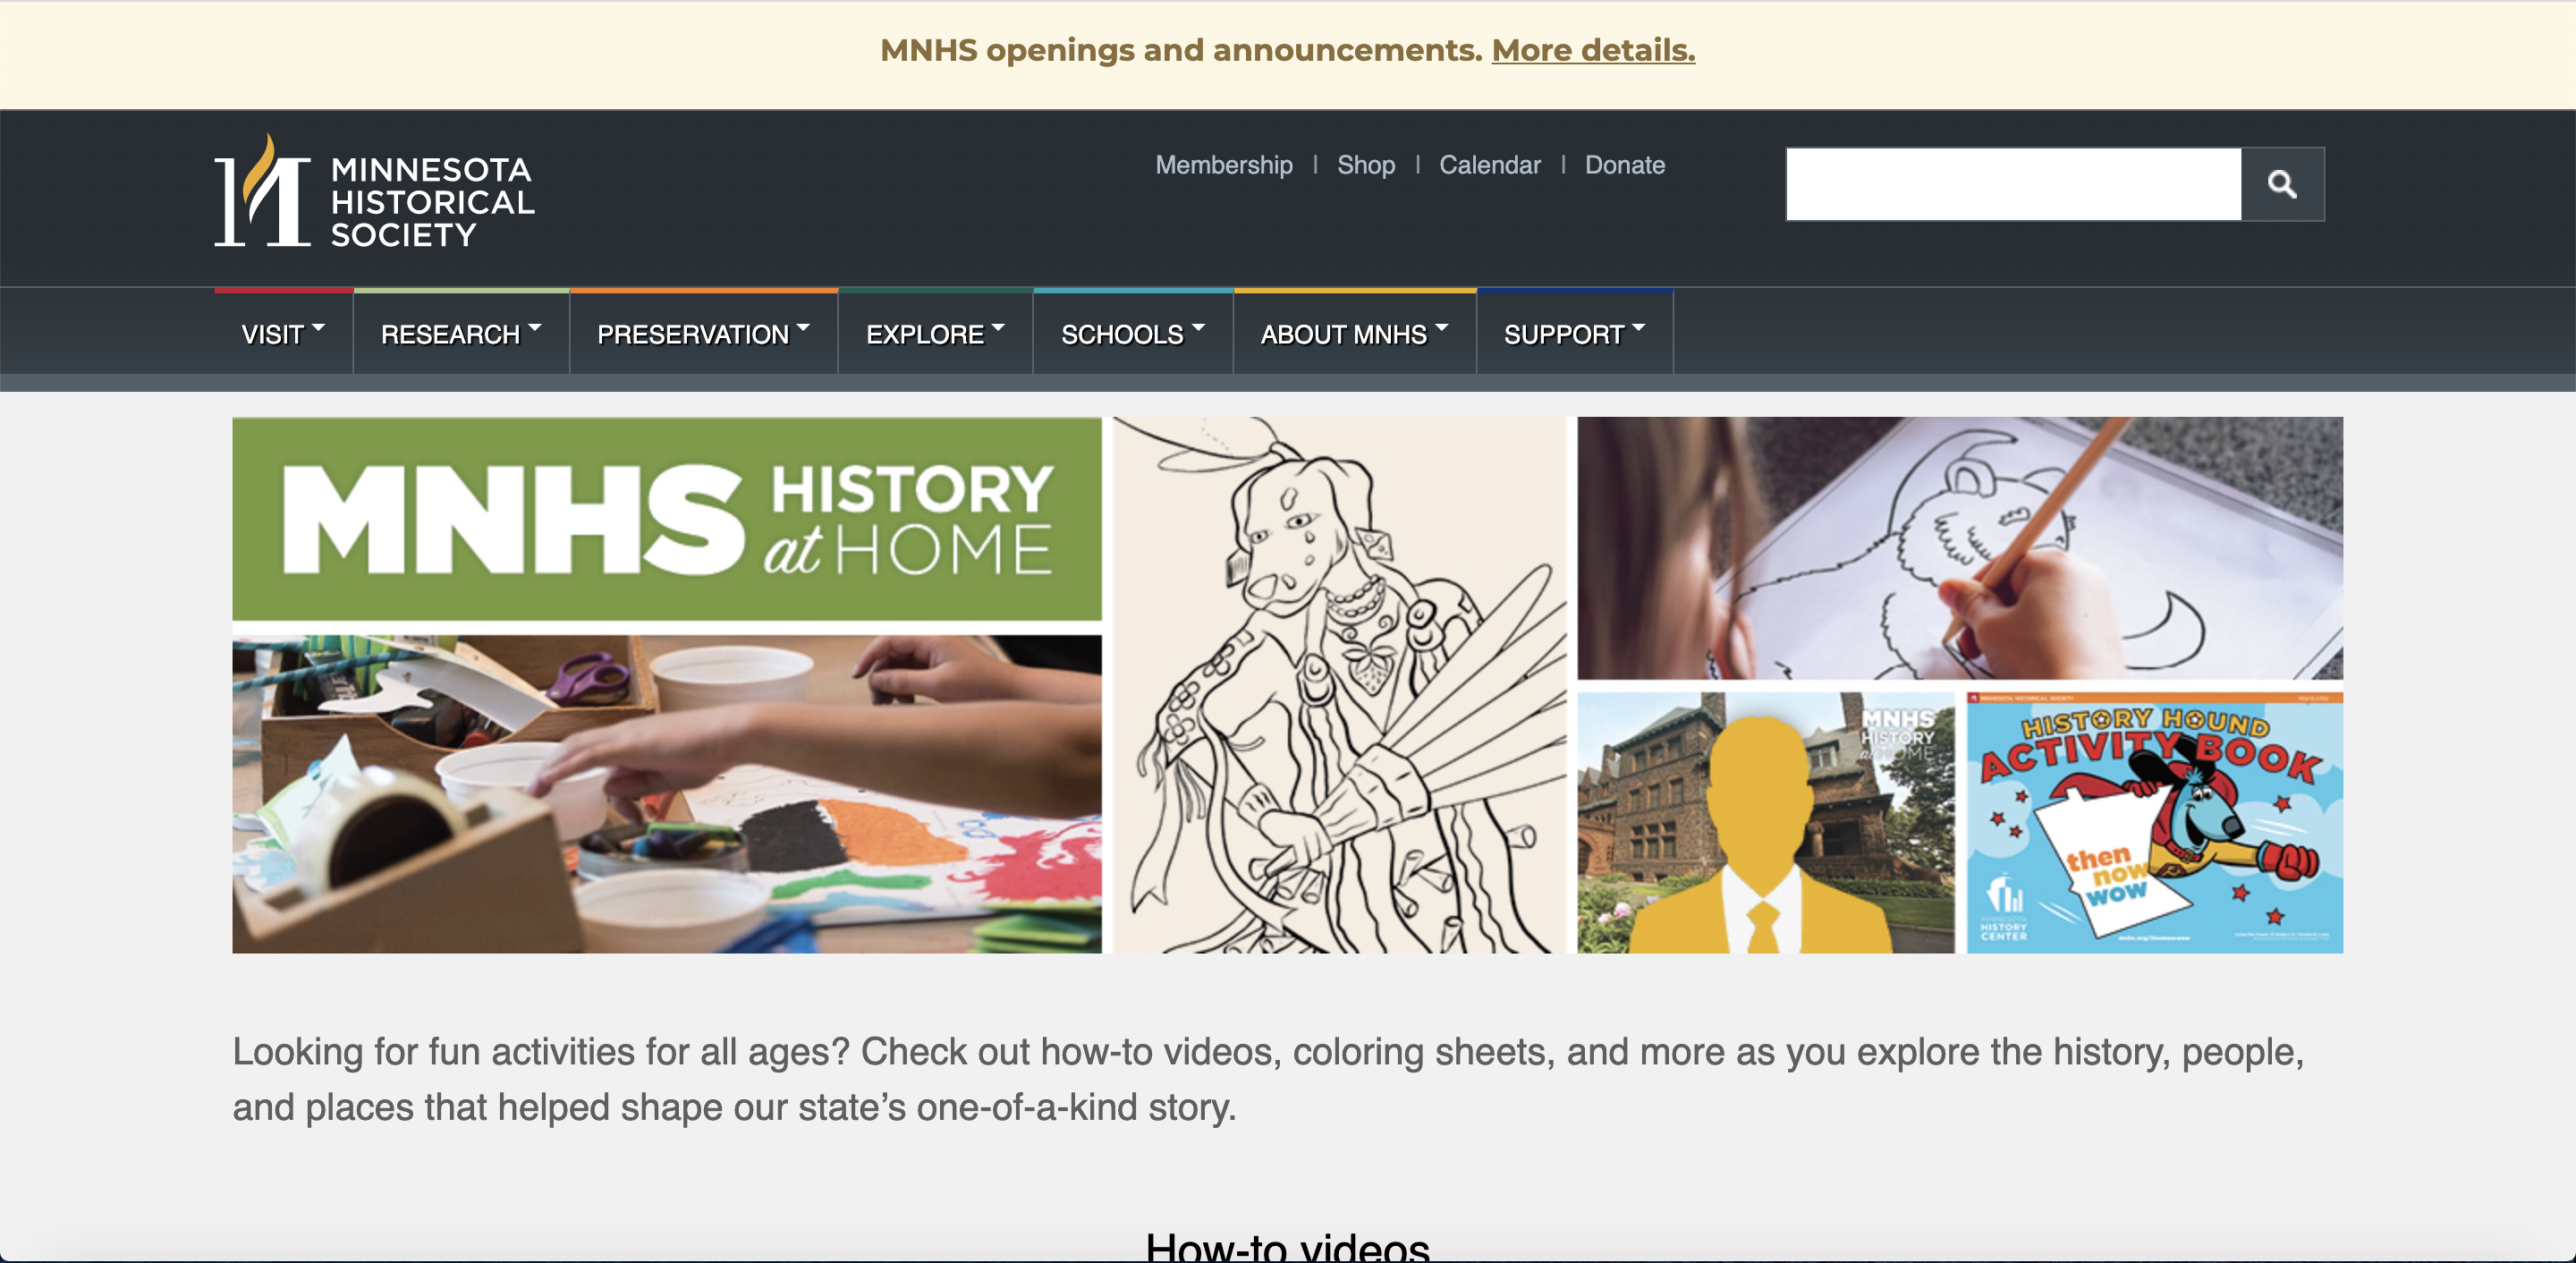Expand the RESEARCH menu
Viewport: 2576px width, 1263px height.
(x=461, y=334)
